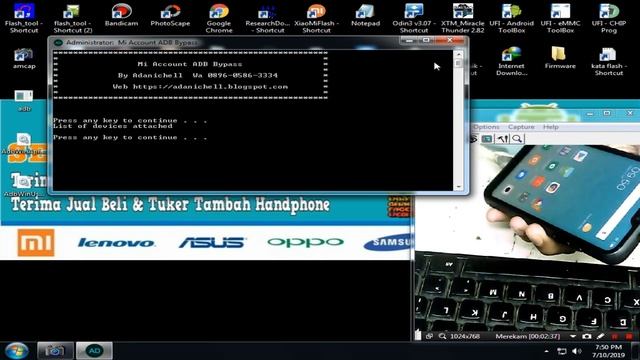Open the Flash_tool shortcut on desktop
The height and width of the screenshot is (360, 640).
pyautogui.click(x=24, y=18)
